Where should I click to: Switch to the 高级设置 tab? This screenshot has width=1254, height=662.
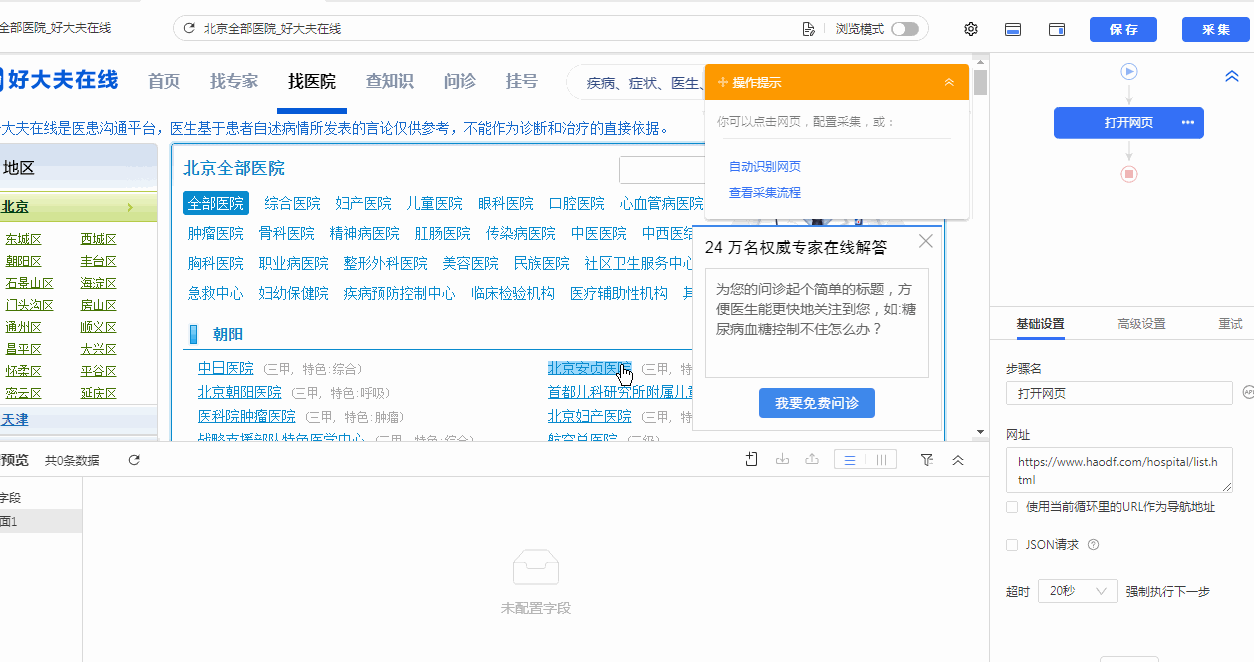pos(1141,324)
